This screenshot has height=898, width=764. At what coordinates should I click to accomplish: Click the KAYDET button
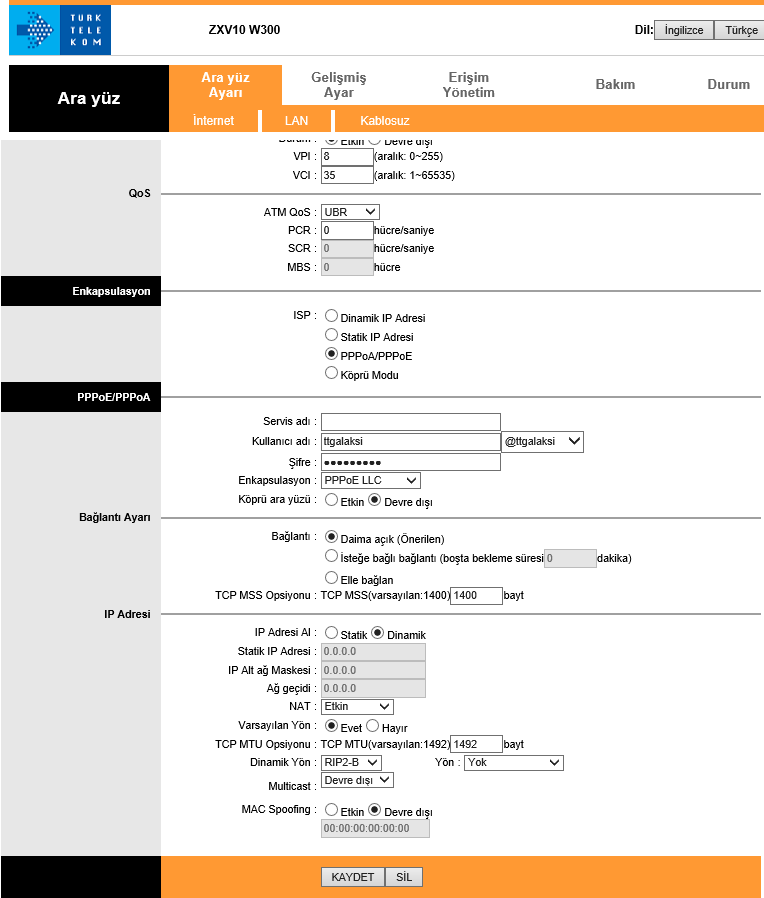click(353, 877)
